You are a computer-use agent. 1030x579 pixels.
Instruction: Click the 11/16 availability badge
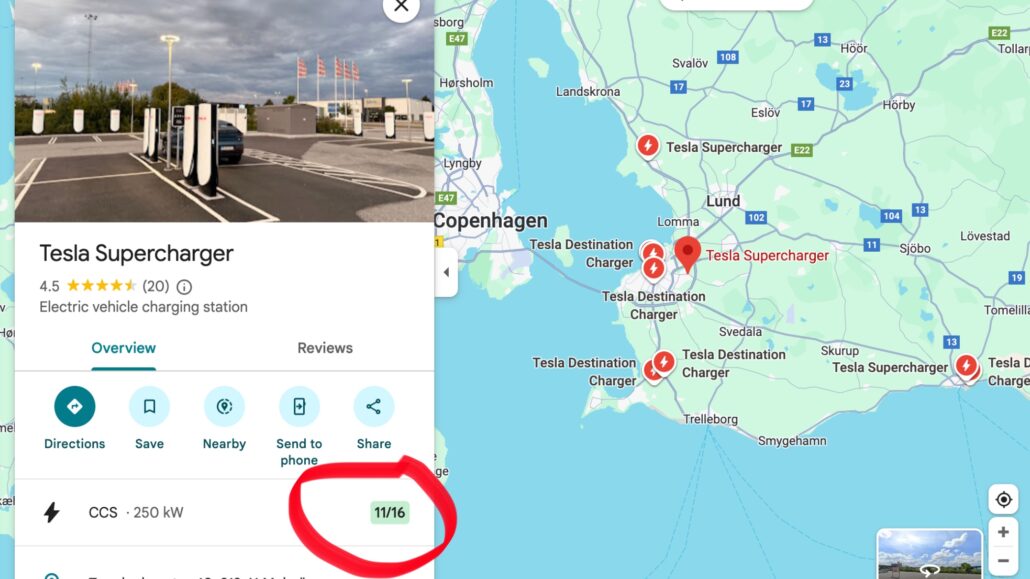coord(390,513)
